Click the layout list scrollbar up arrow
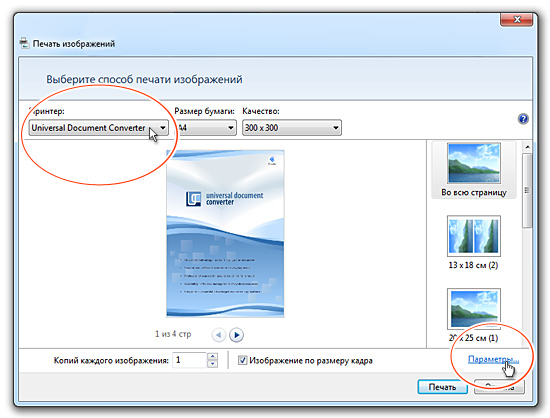Image resolution: width=550 pixels, height=418 pixels. 527,147
